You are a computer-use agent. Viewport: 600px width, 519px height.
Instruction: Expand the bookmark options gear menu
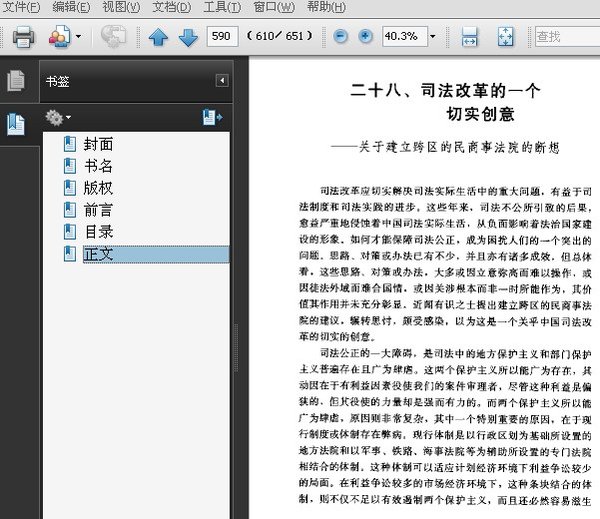click(x=58, y=118)
